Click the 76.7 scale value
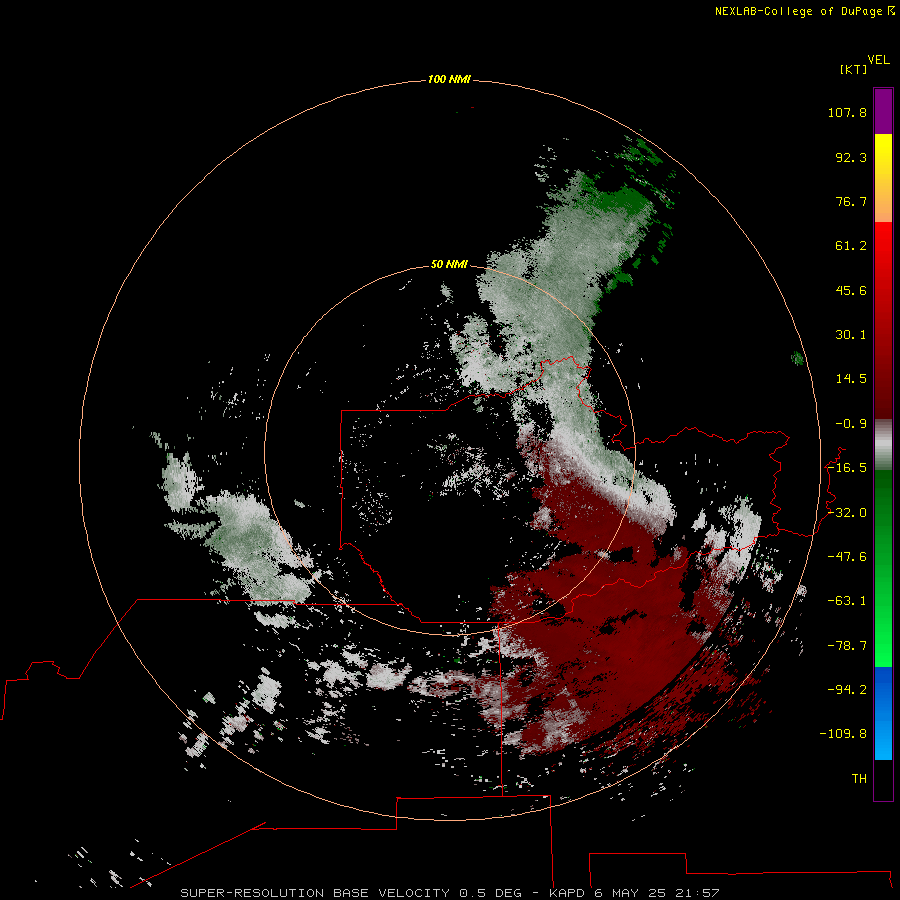This screenshot has height=900, width=900. [x=851, y=201]
